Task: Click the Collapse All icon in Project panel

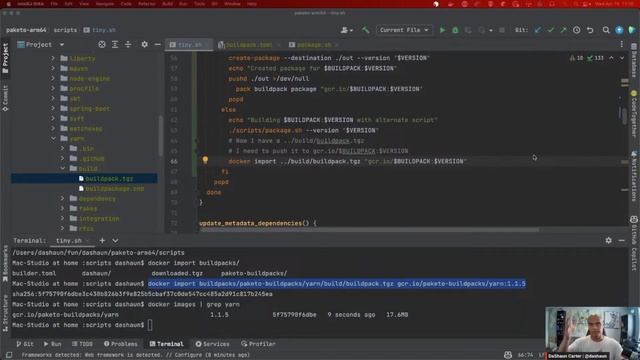Action: 128,44
